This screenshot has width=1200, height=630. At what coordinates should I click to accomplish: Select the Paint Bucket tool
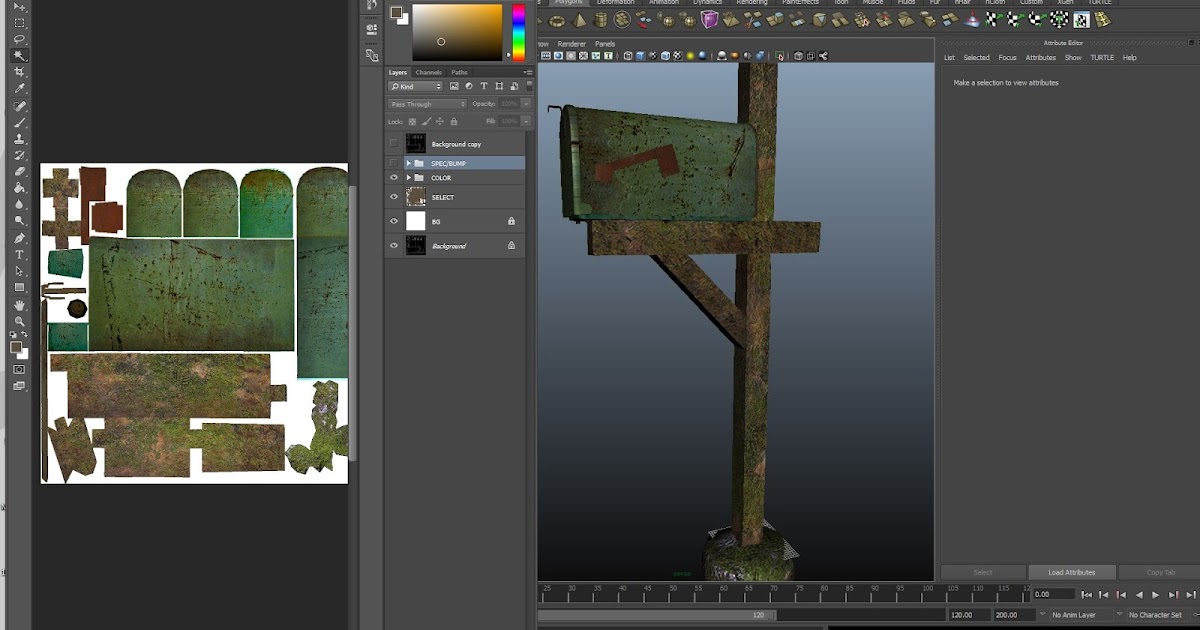click(19, 188)
